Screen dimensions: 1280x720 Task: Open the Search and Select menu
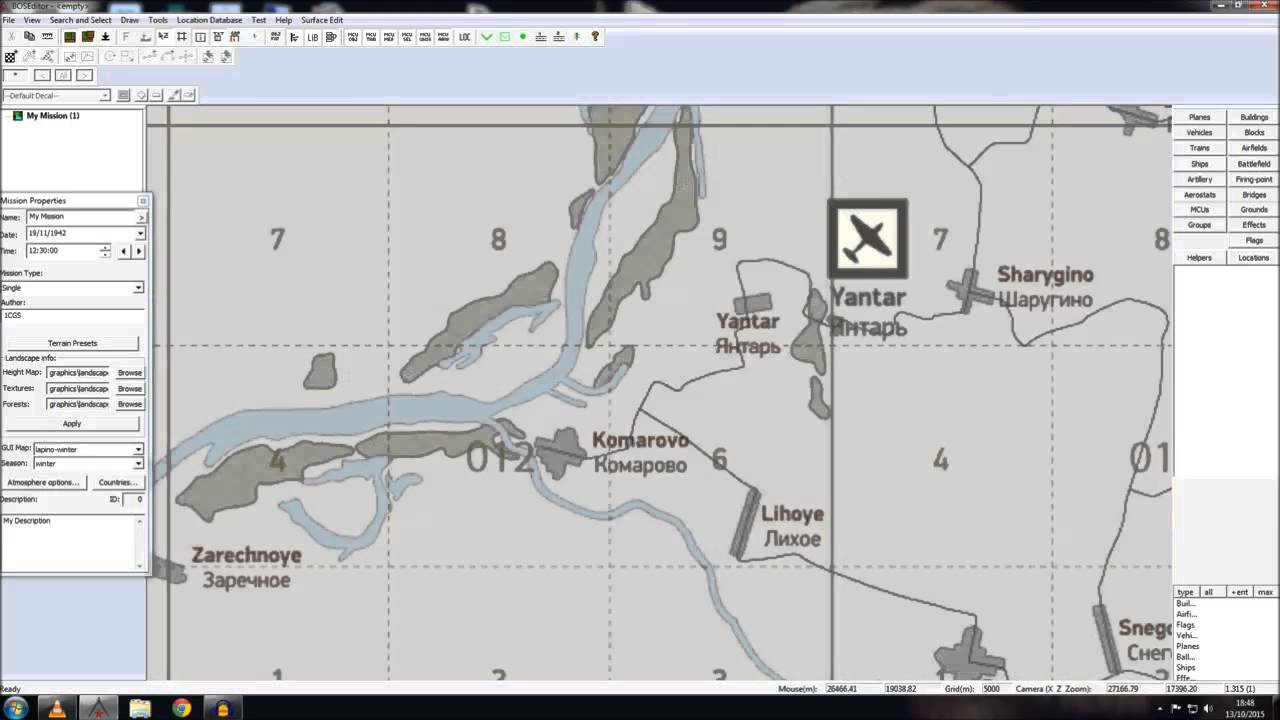80,20
